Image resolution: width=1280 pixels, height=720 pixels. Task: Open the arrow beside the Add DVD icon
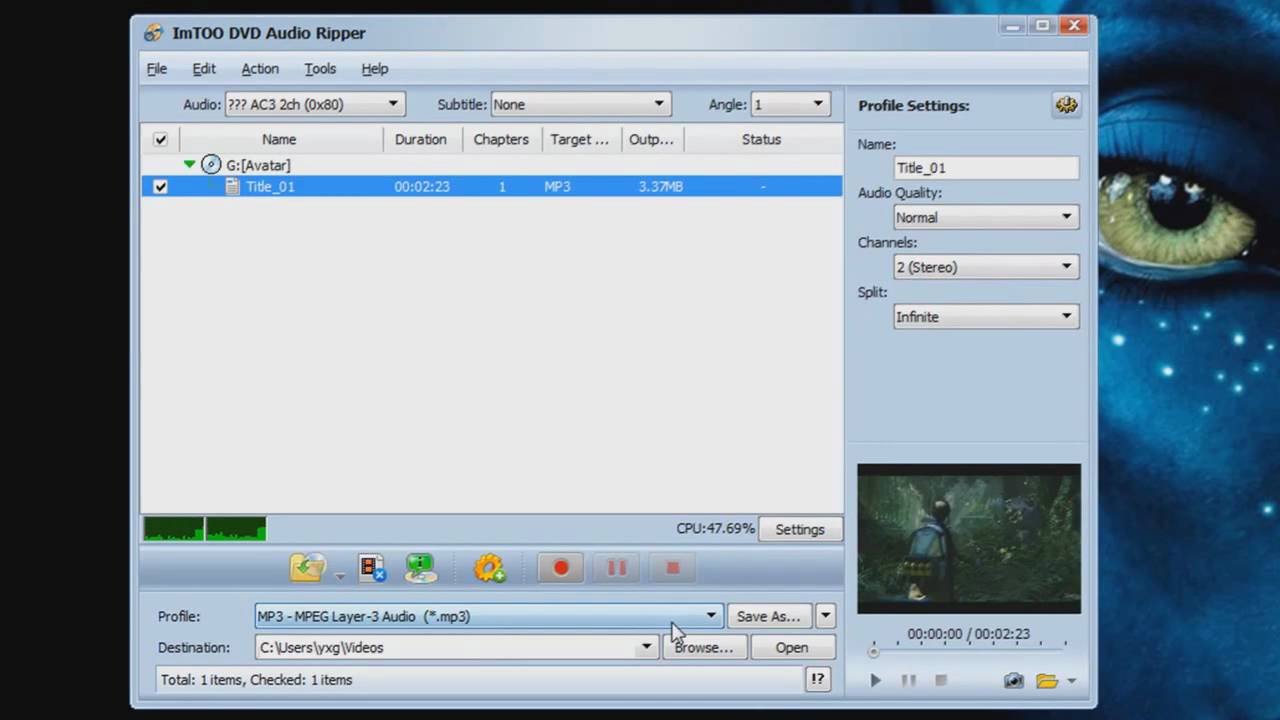(x=339, y=576)
